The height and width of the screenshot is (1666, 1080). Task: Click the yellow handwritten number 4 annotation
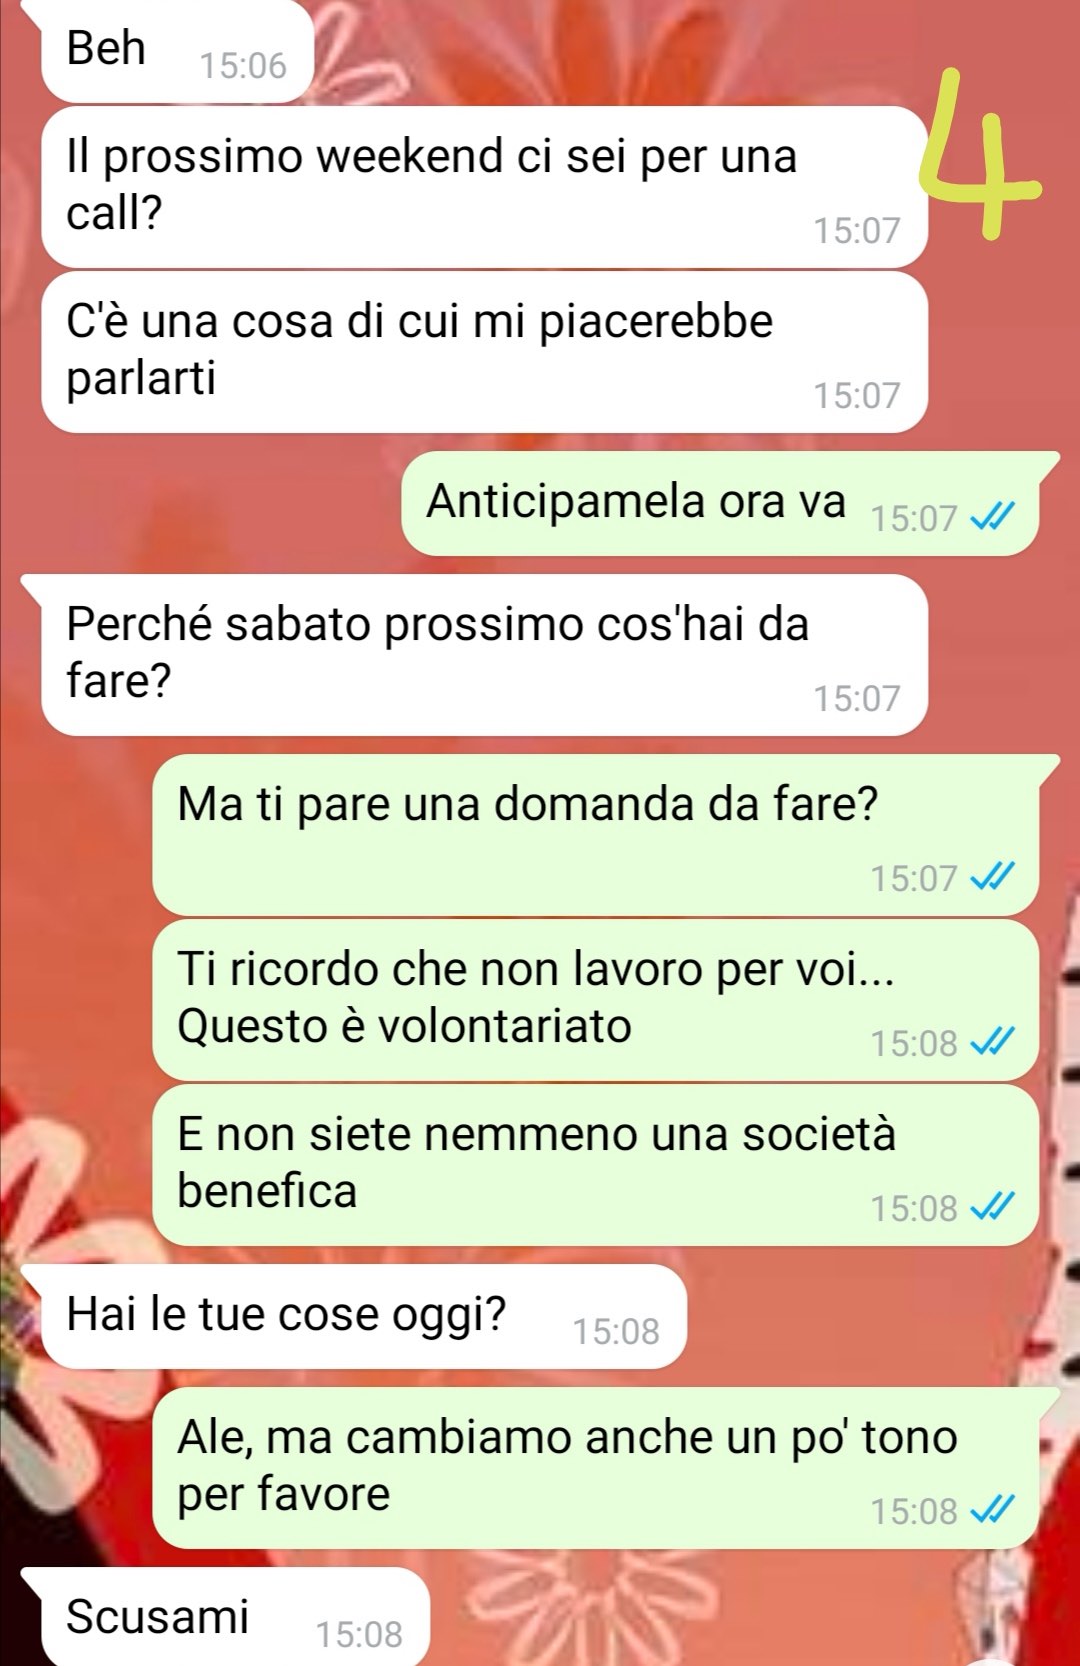pyautogui.click(x=980, y=155)
